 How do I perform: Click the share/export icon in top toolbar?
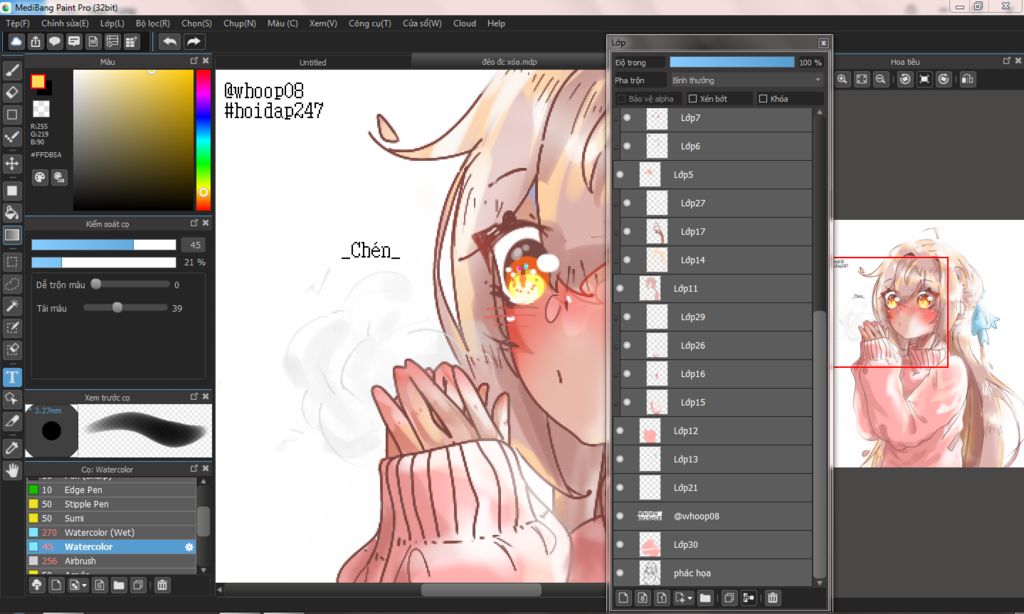[x=35, y=42]
